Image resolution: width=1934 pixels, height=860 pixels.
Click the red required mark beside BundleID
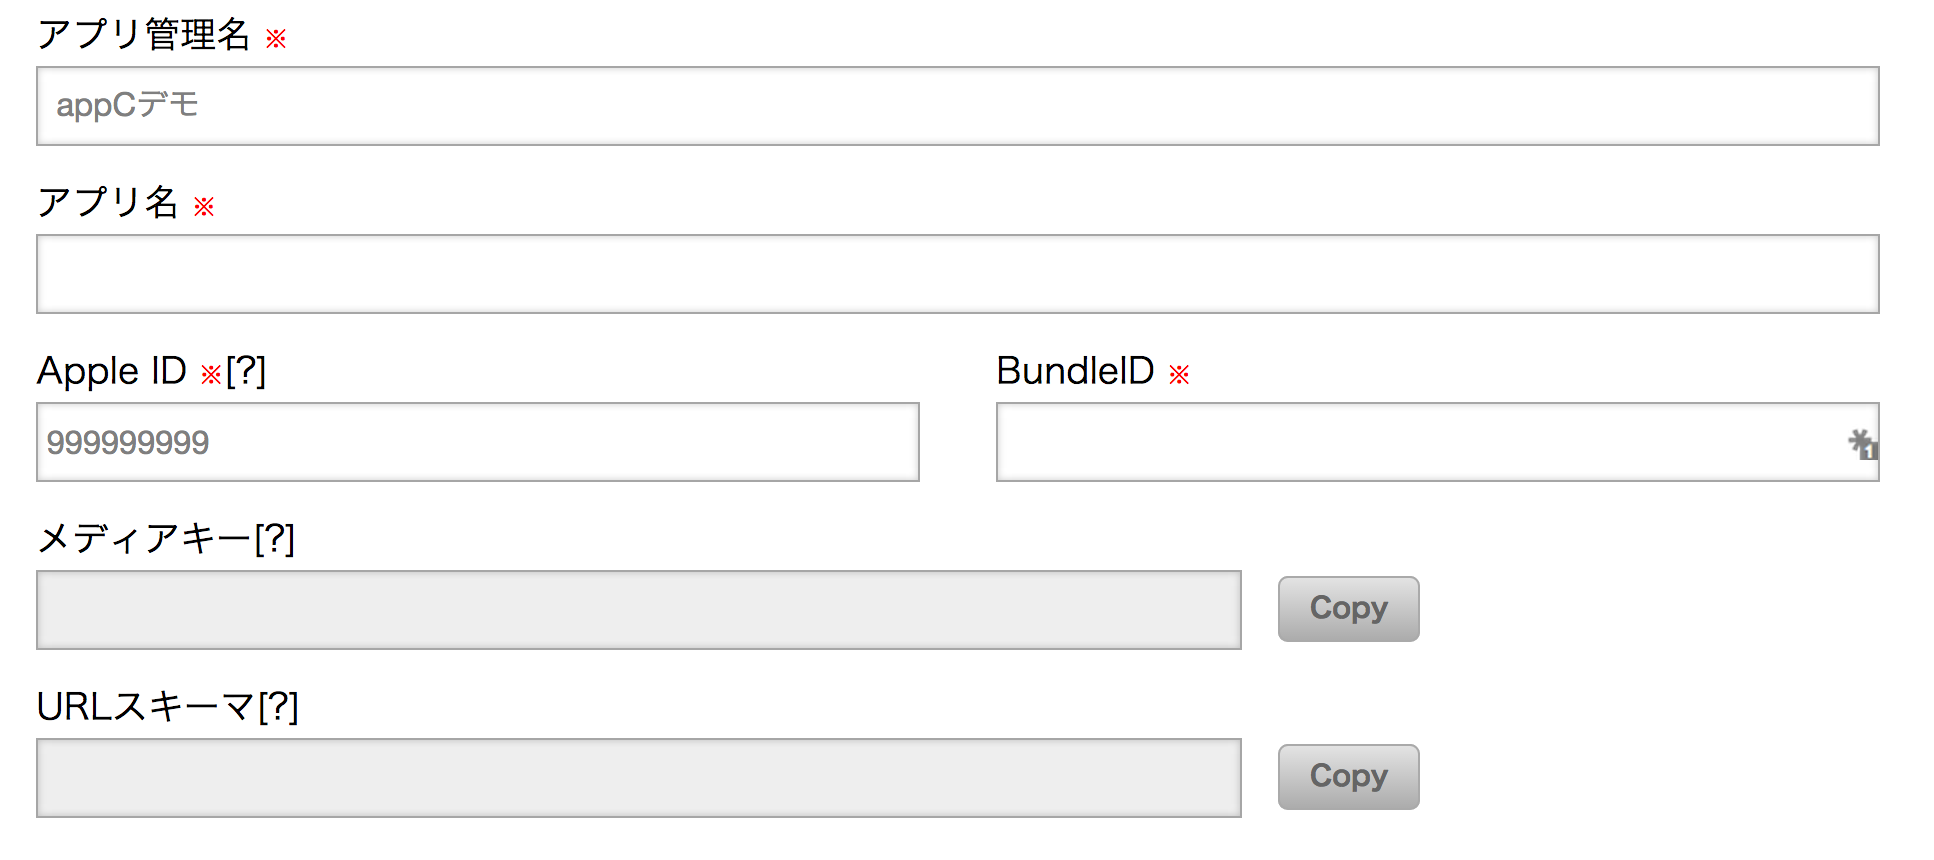pos(1179,375)
